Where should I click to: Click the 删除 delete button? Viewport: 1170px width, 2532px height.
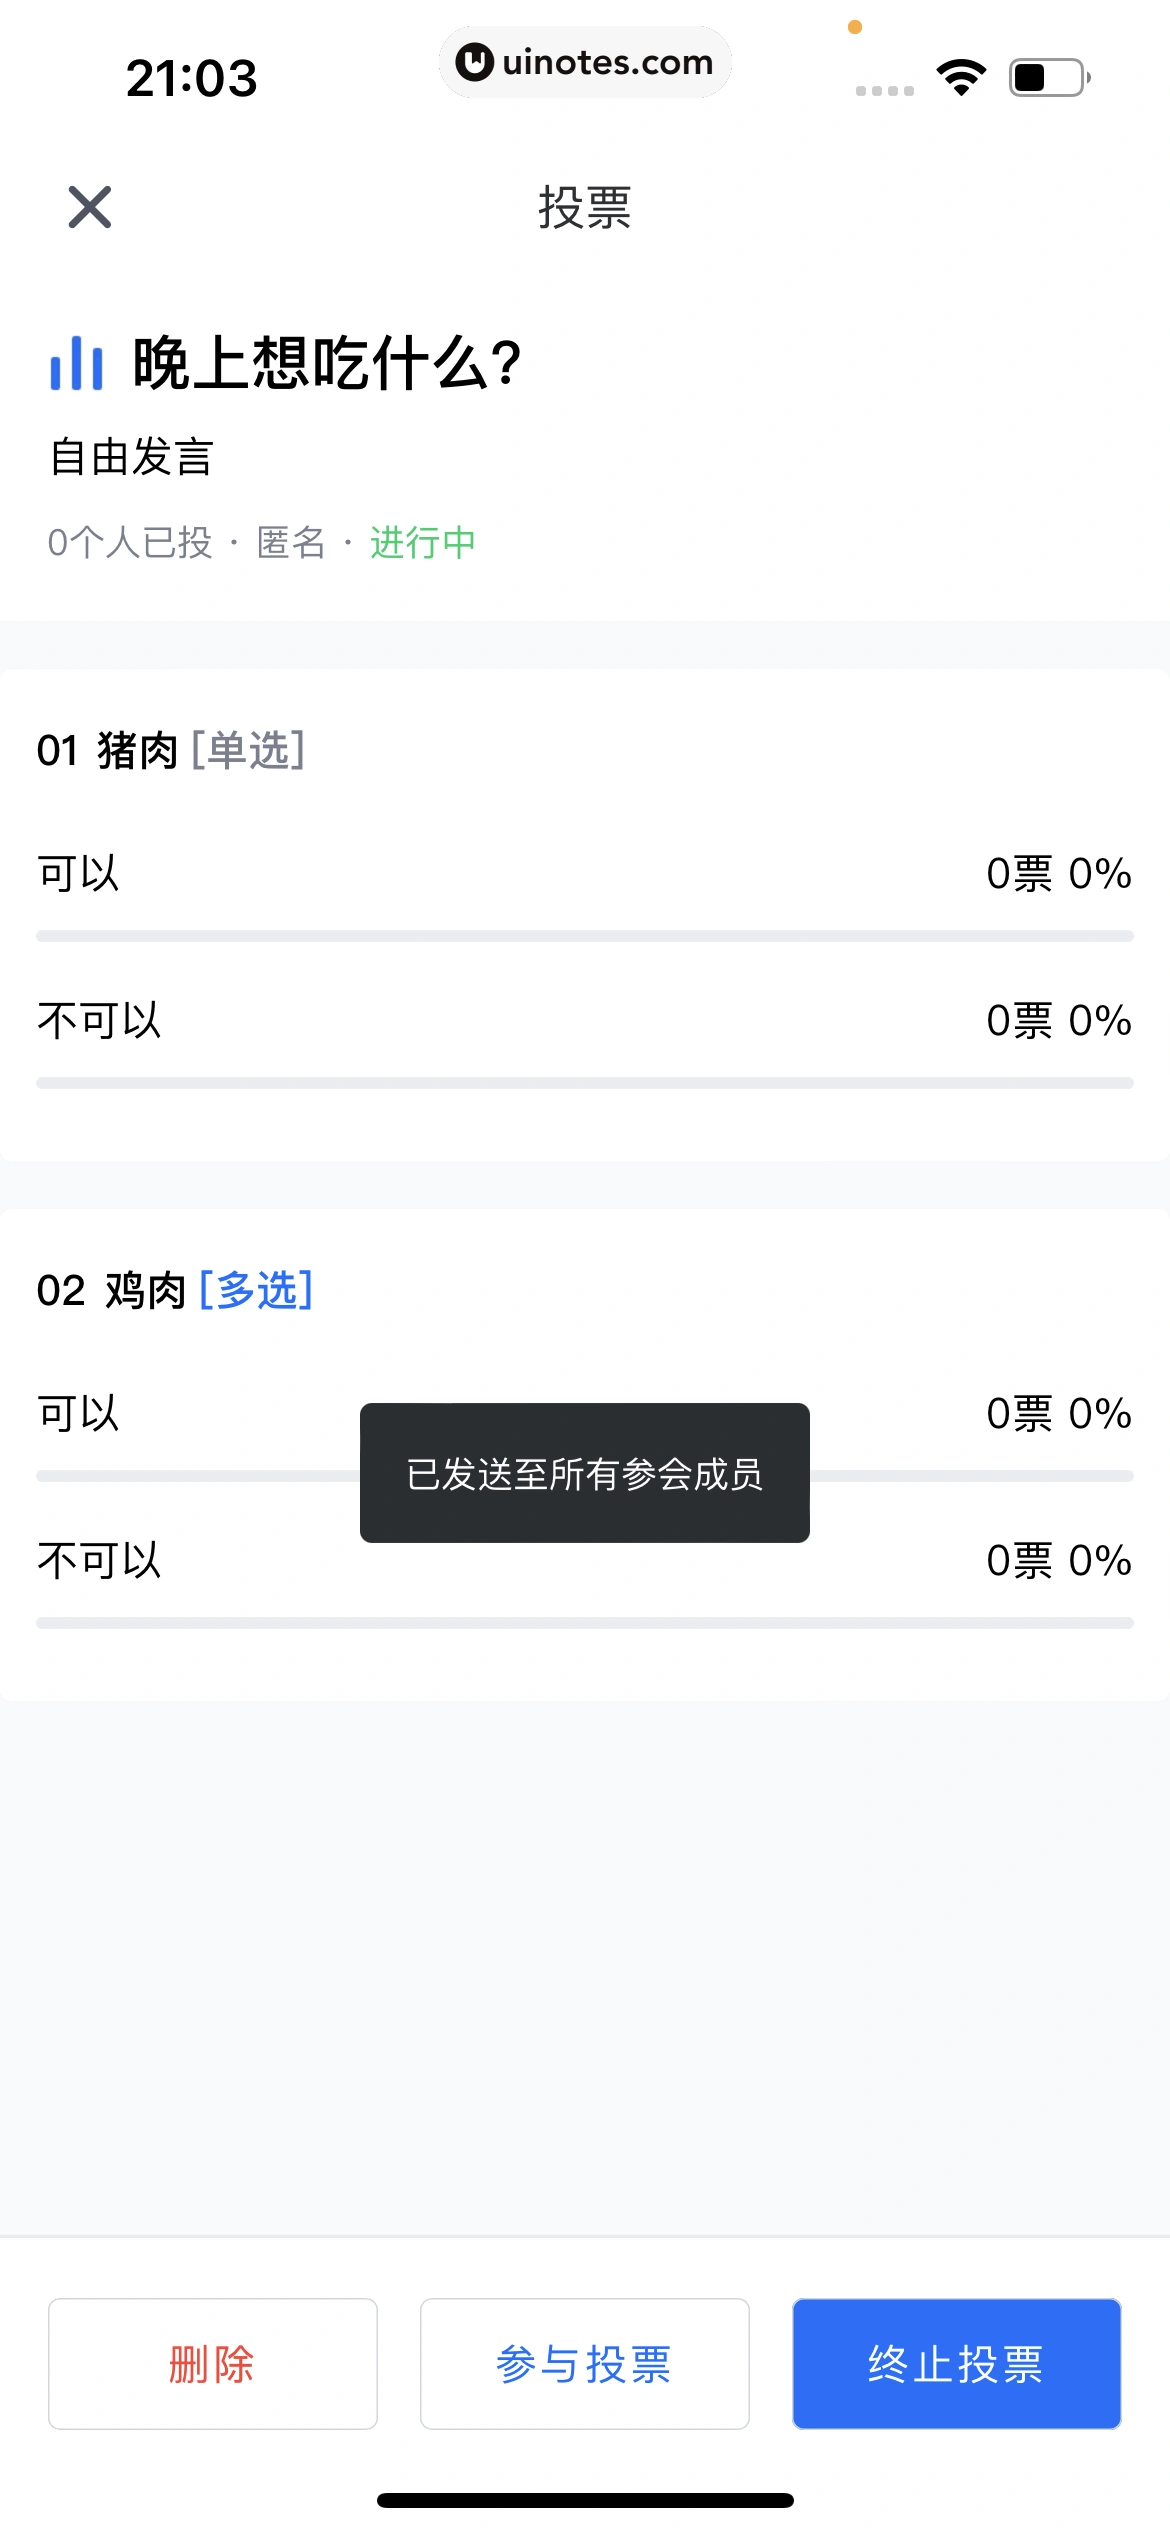click(213, 2364)
